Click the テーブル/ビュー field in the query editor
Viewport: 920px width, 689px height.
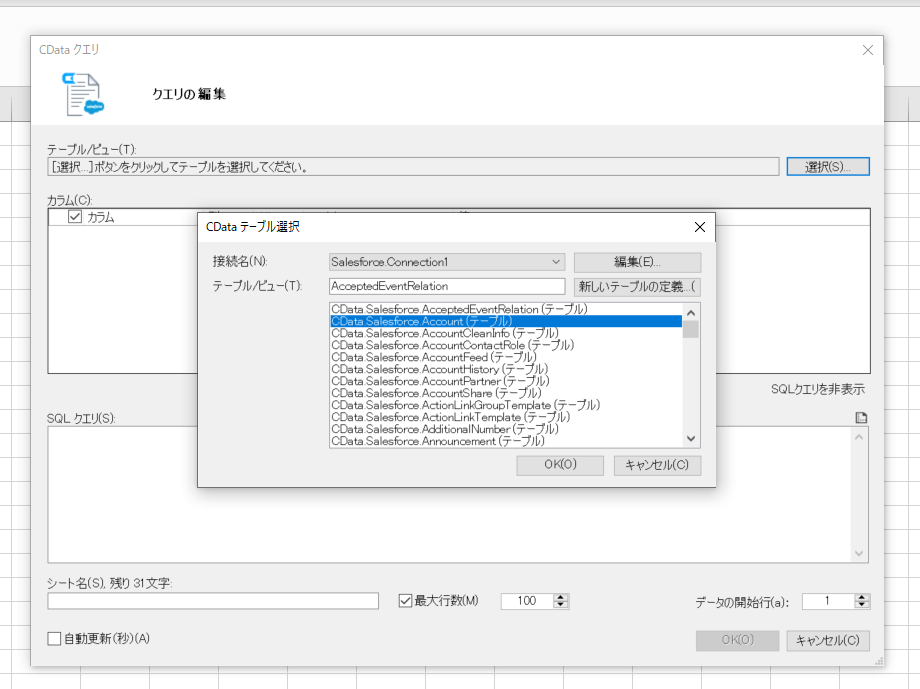click(x=413, y=167)
